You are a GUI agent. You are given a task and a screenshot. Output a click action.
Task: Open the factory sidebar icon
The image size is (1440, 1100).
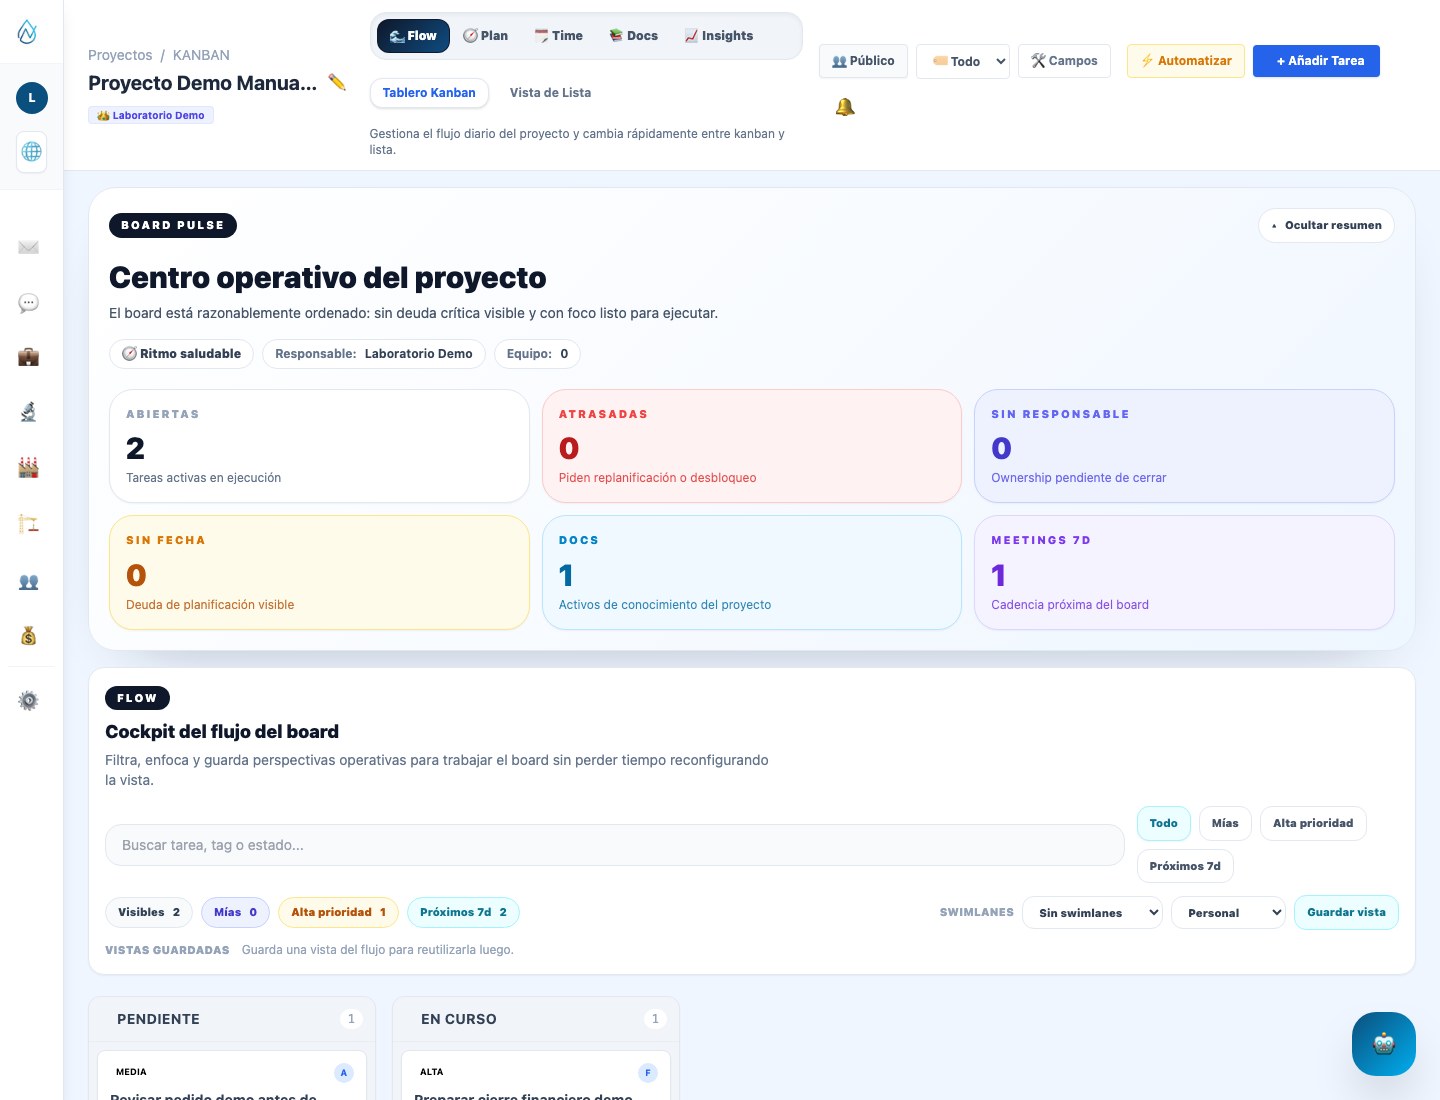(x=29, y=467)
